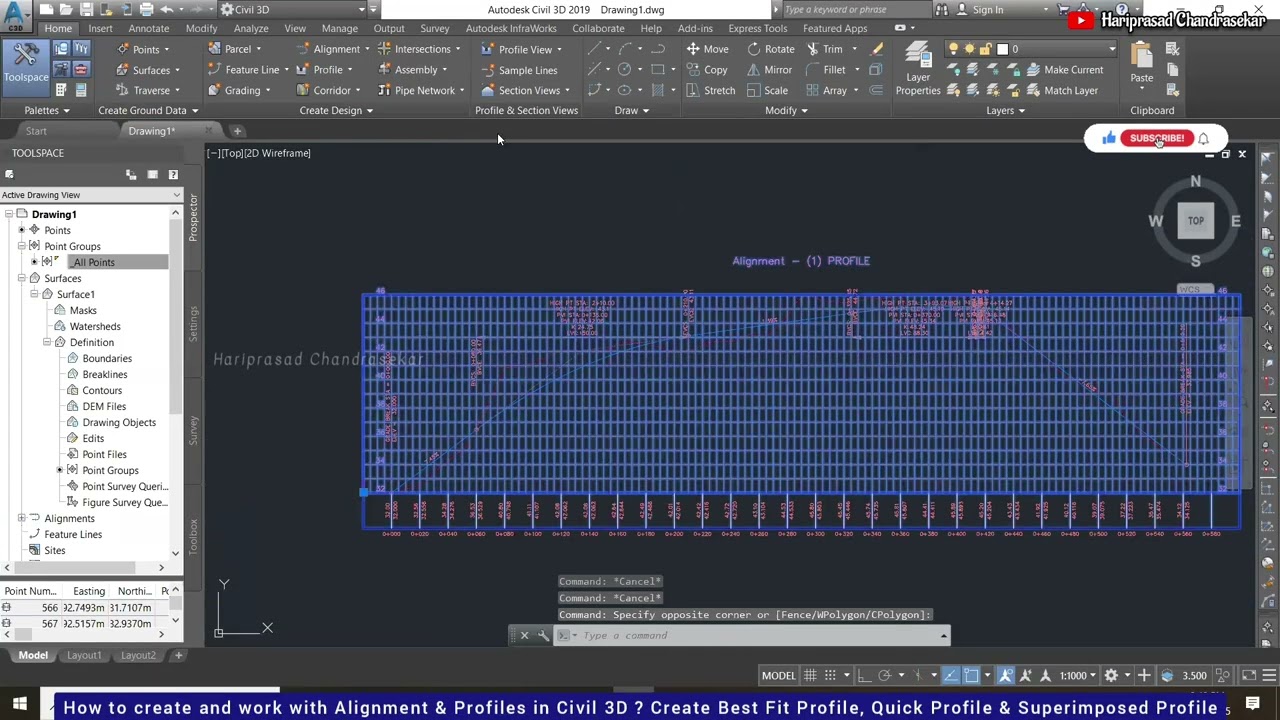Toggle snap mode in status bar

pyautogui.click(x=829, y=676)
